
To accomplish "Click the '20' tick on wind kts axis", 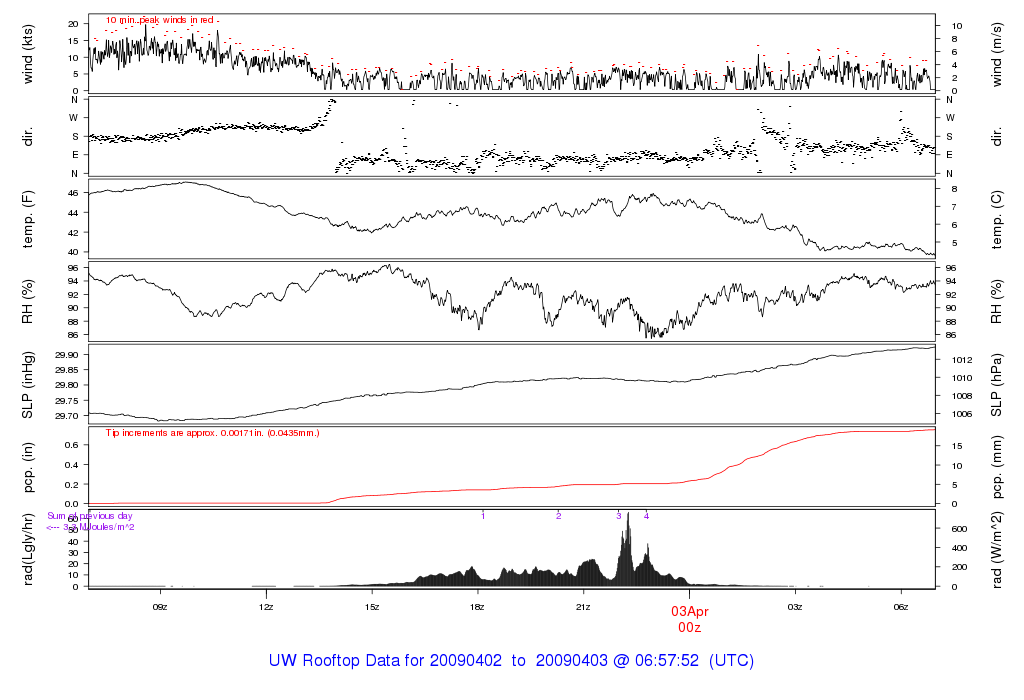I will click(73, 24).
